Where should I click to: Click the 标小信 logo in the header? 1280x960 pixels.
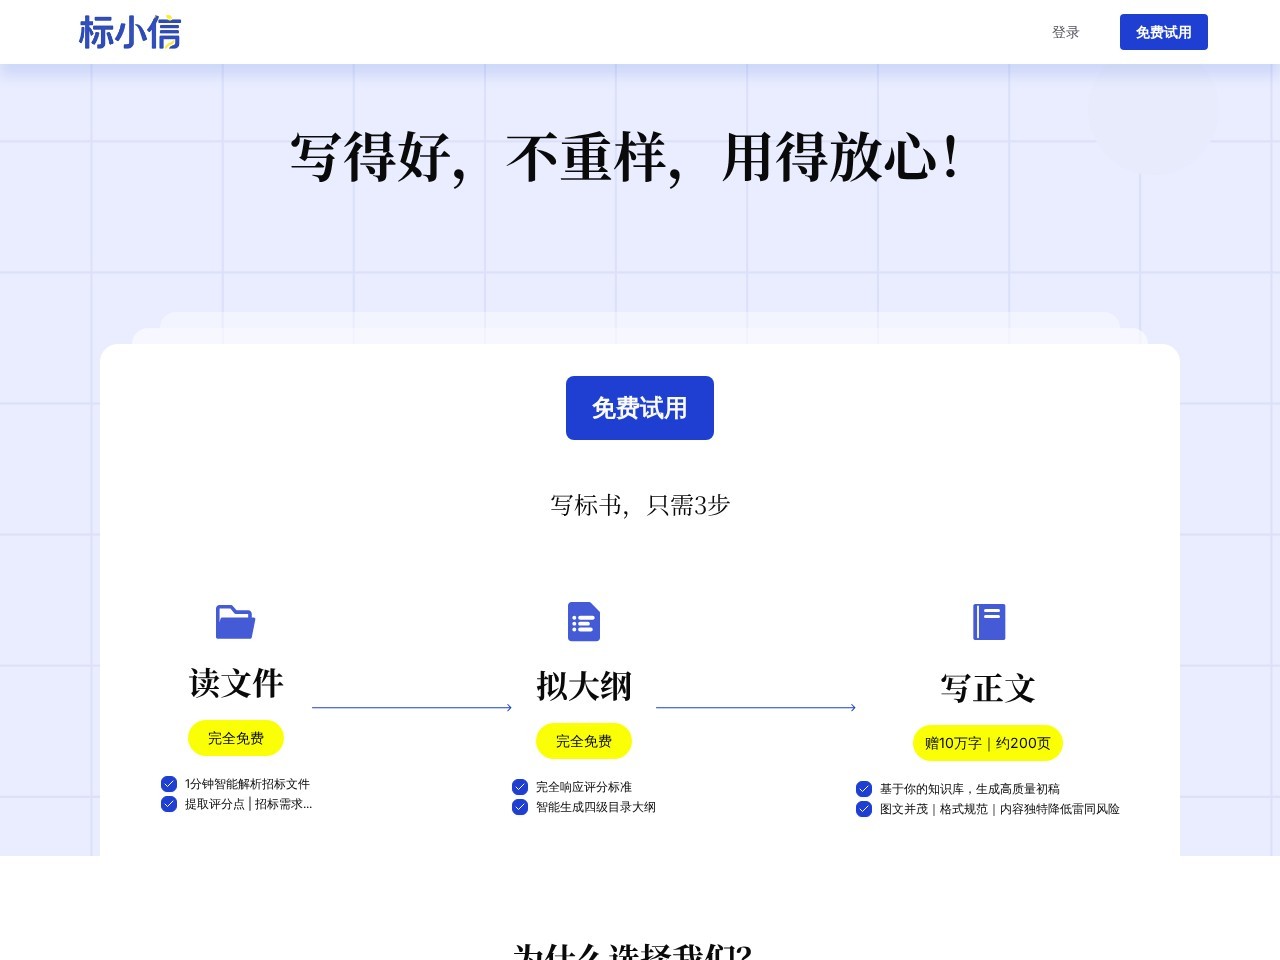(x=130, y=32)
